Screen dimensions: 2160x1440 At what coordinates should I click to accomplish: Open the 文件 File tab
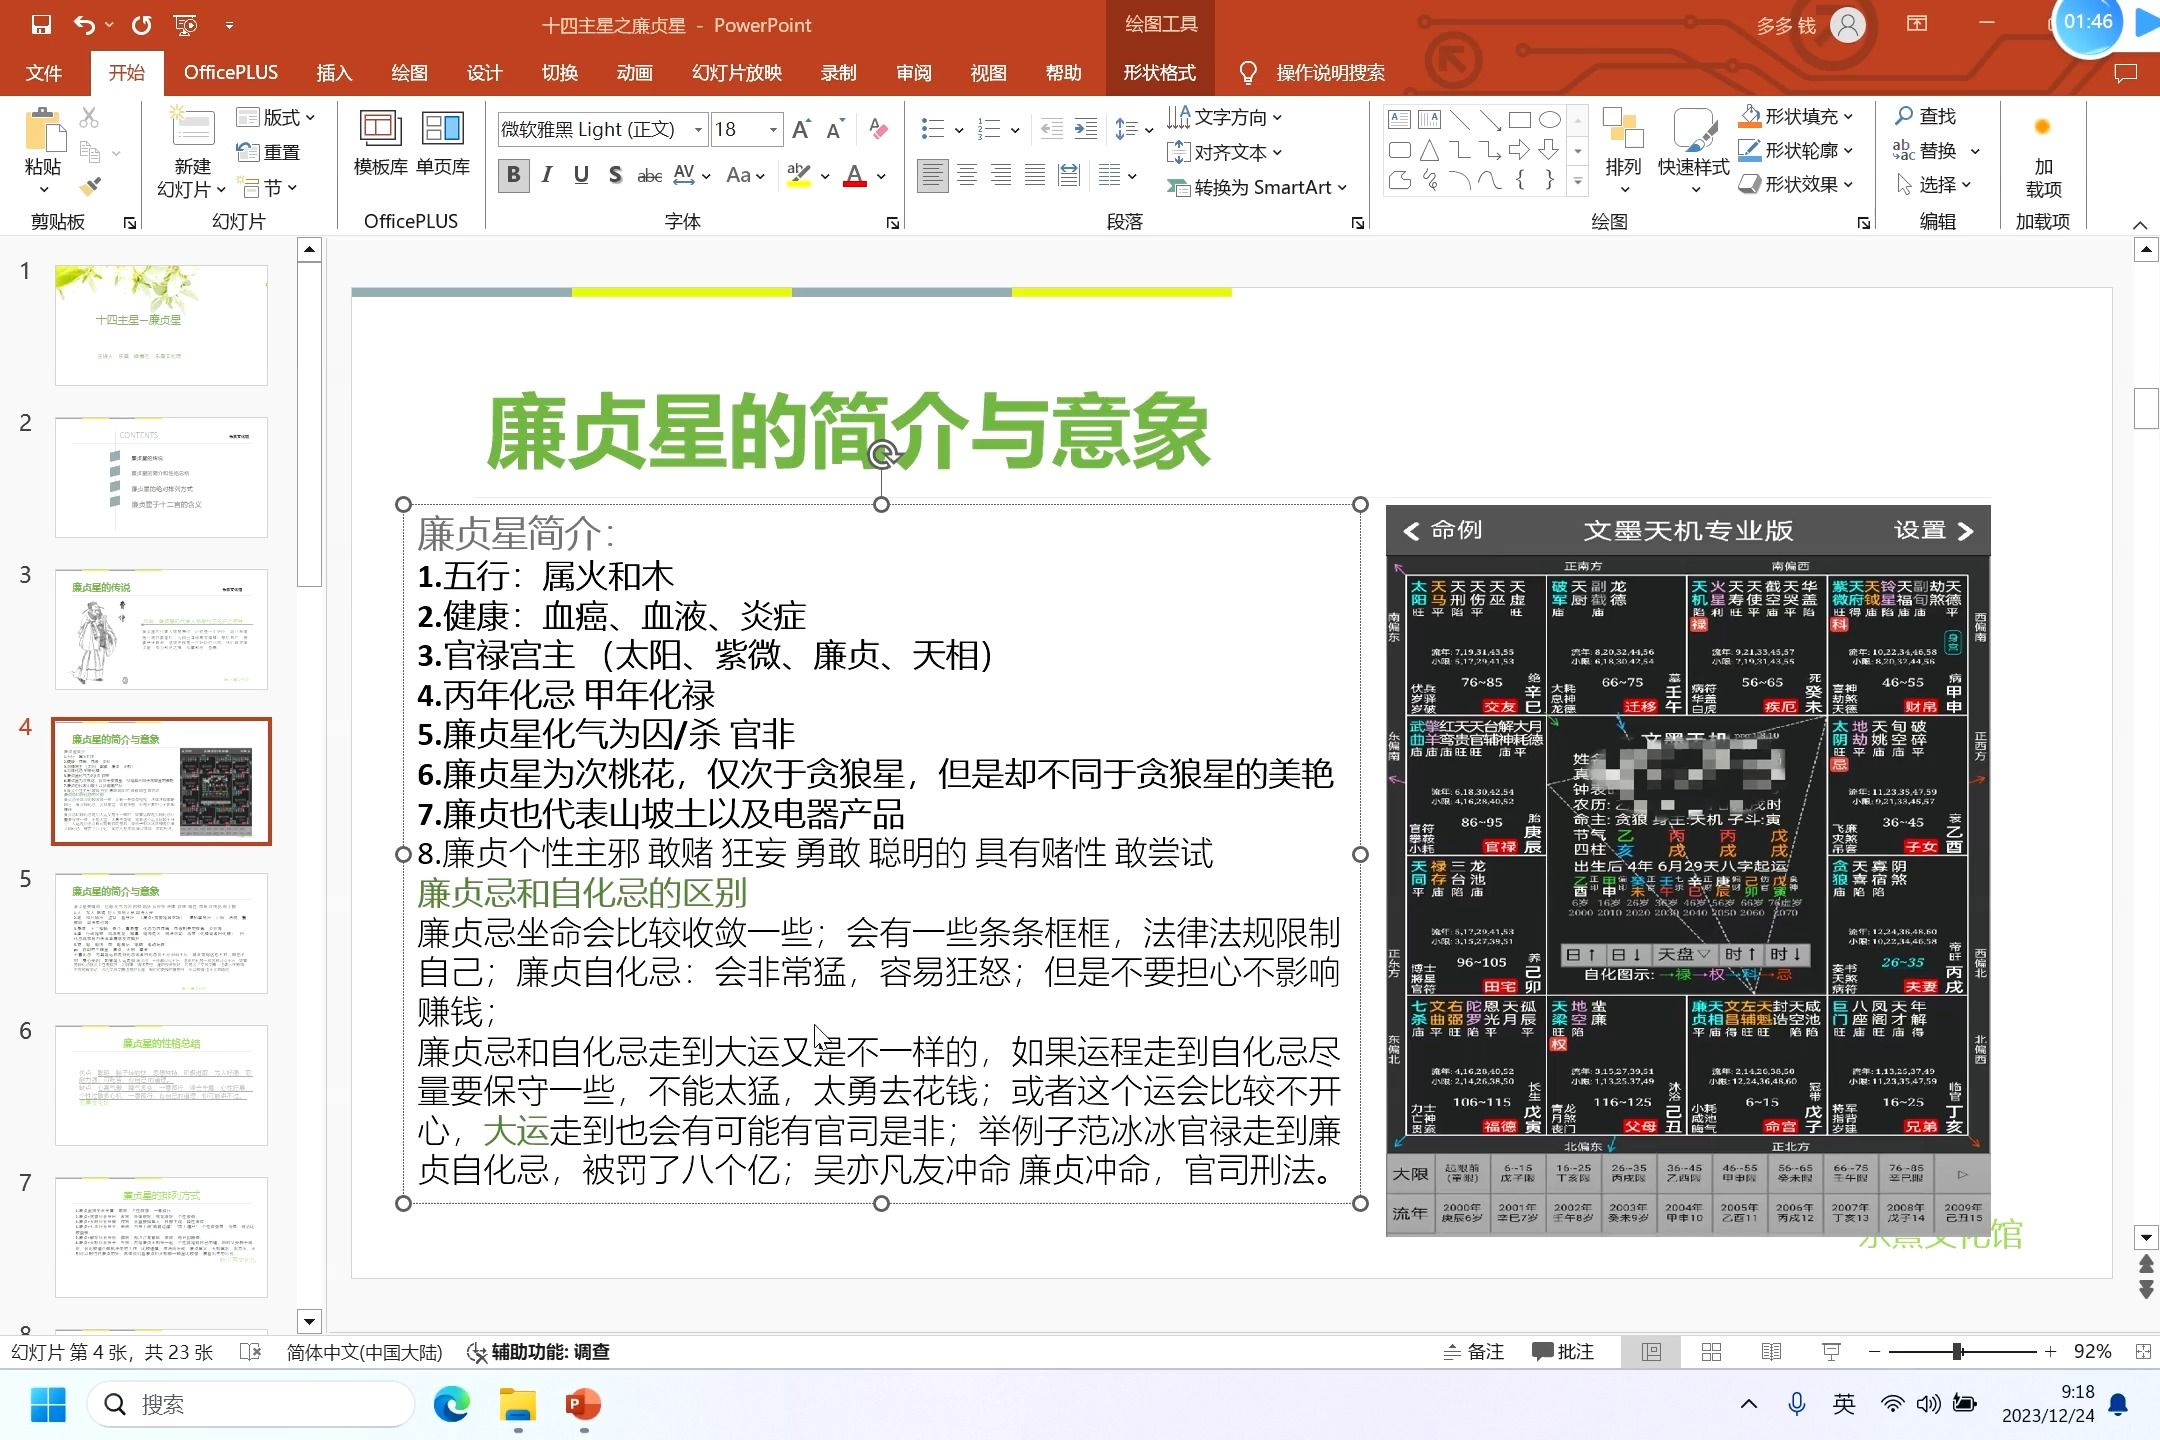[x=43, y=73]
